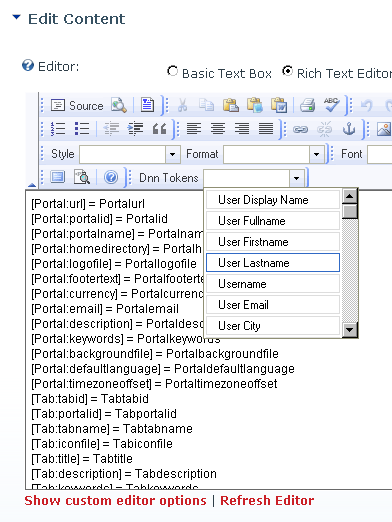
Task: Center align the text
Action: (218, 129)
